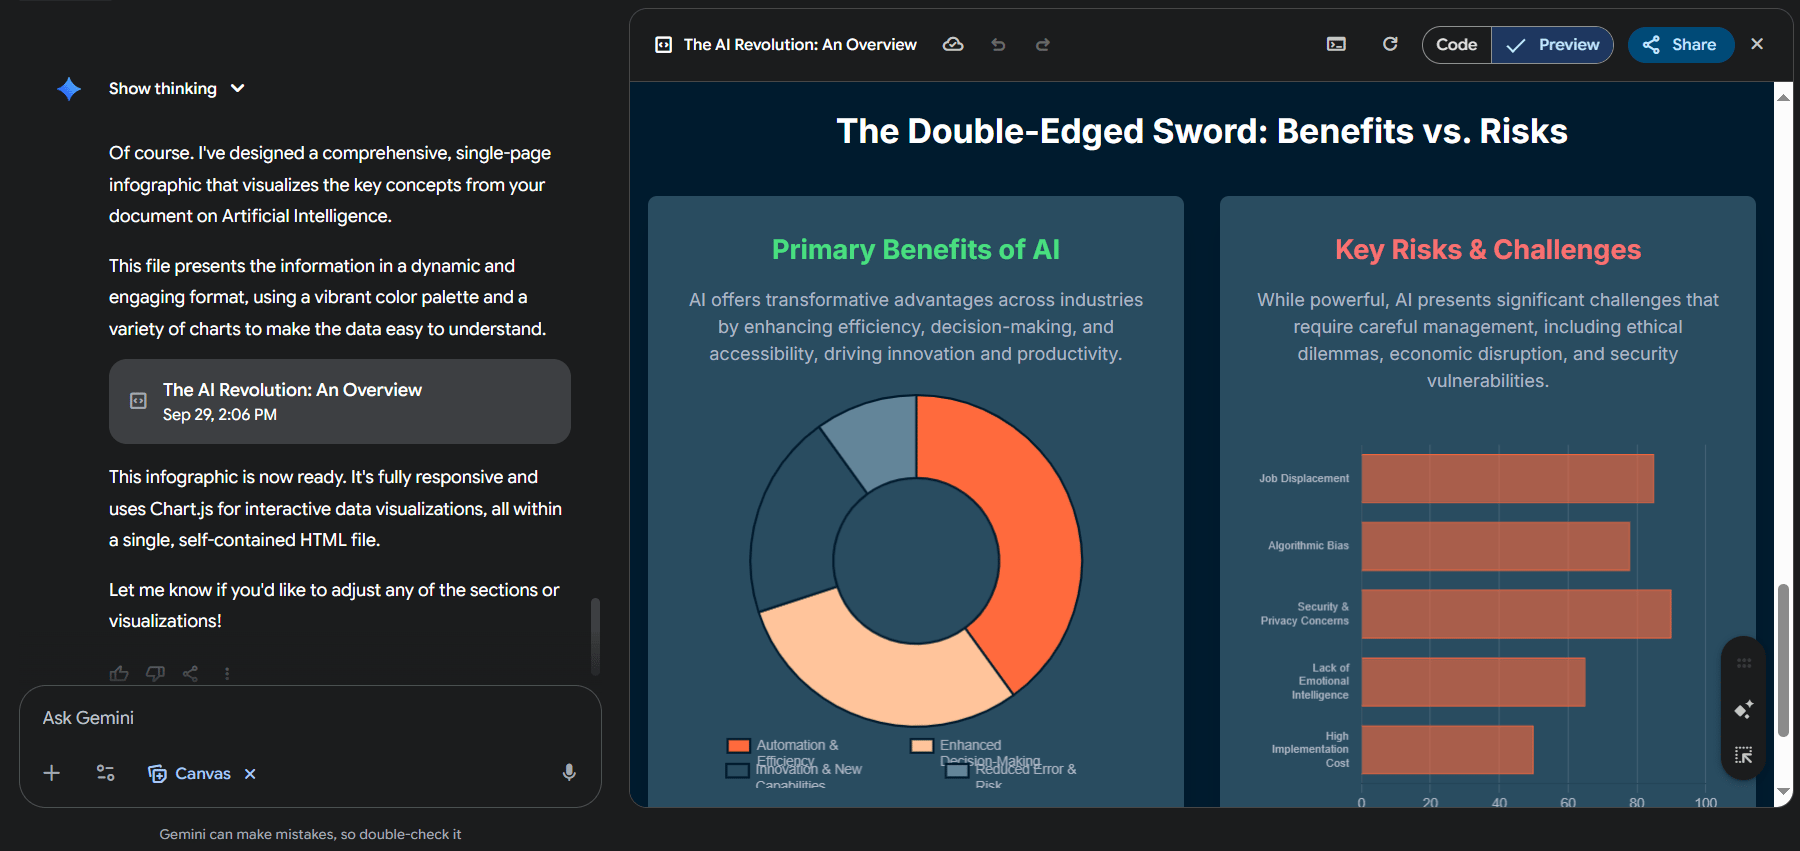This screenshot has width=1800, height=851.
Task: Refresh the canvas preview
Action: 1390,44
